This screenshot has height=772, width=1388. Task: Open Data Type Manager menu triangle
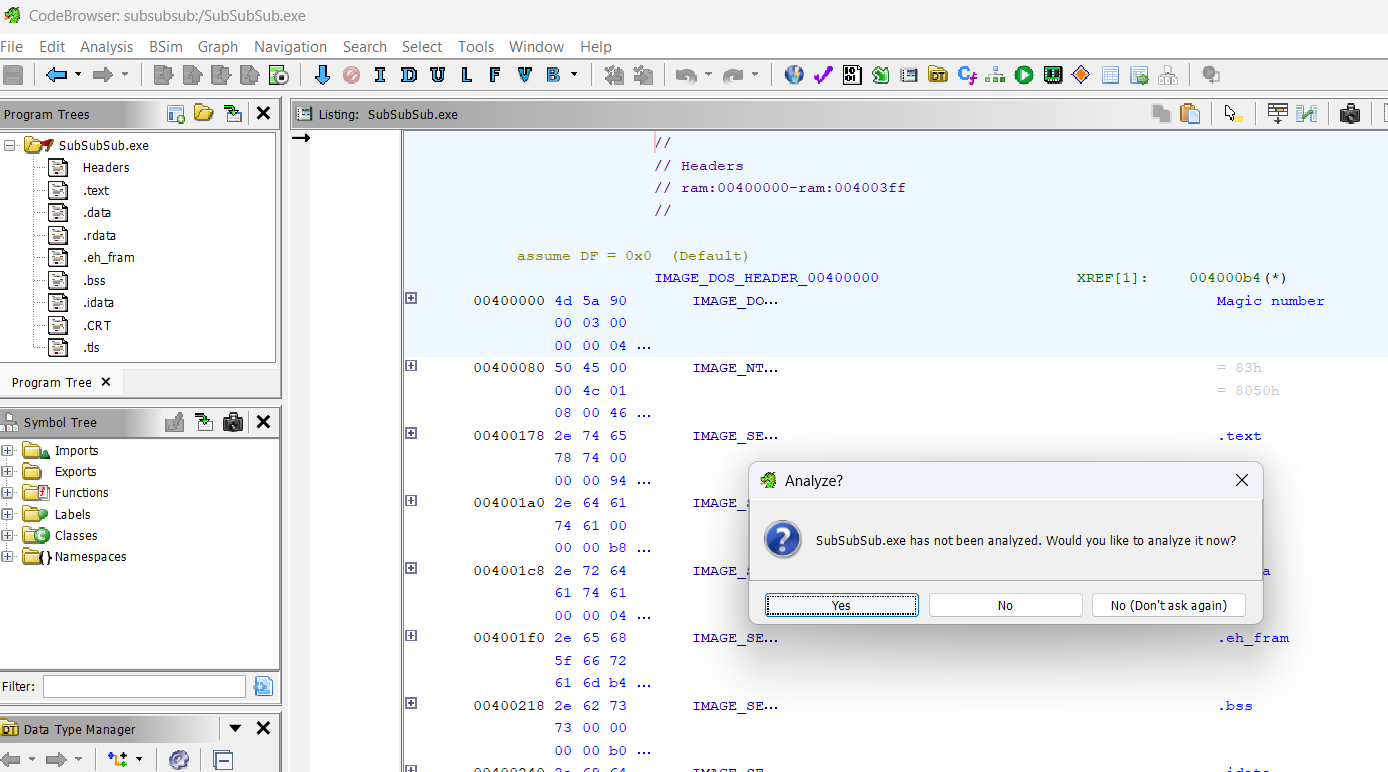click(235, 729)
